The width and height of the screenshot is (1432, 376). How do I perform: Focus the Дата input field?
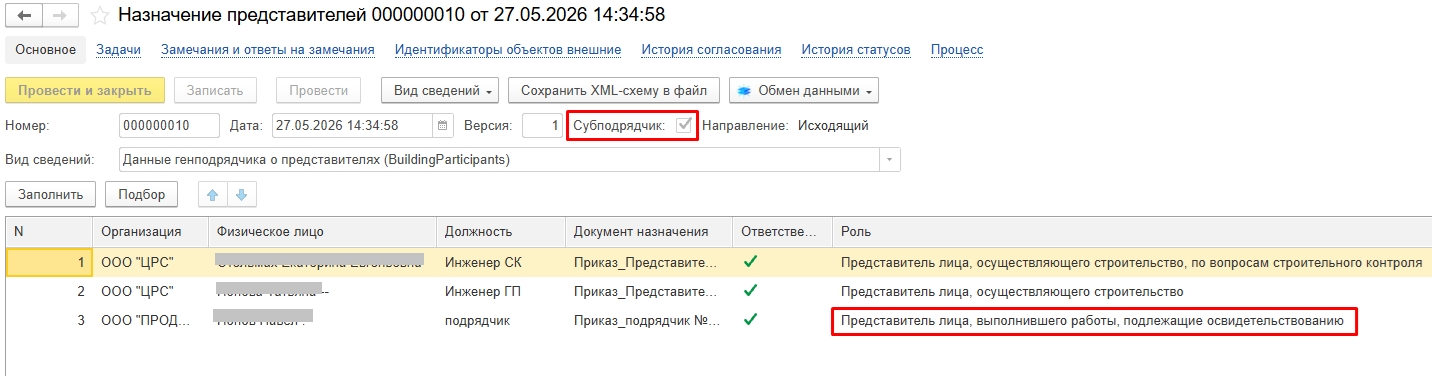pos(352,126)
